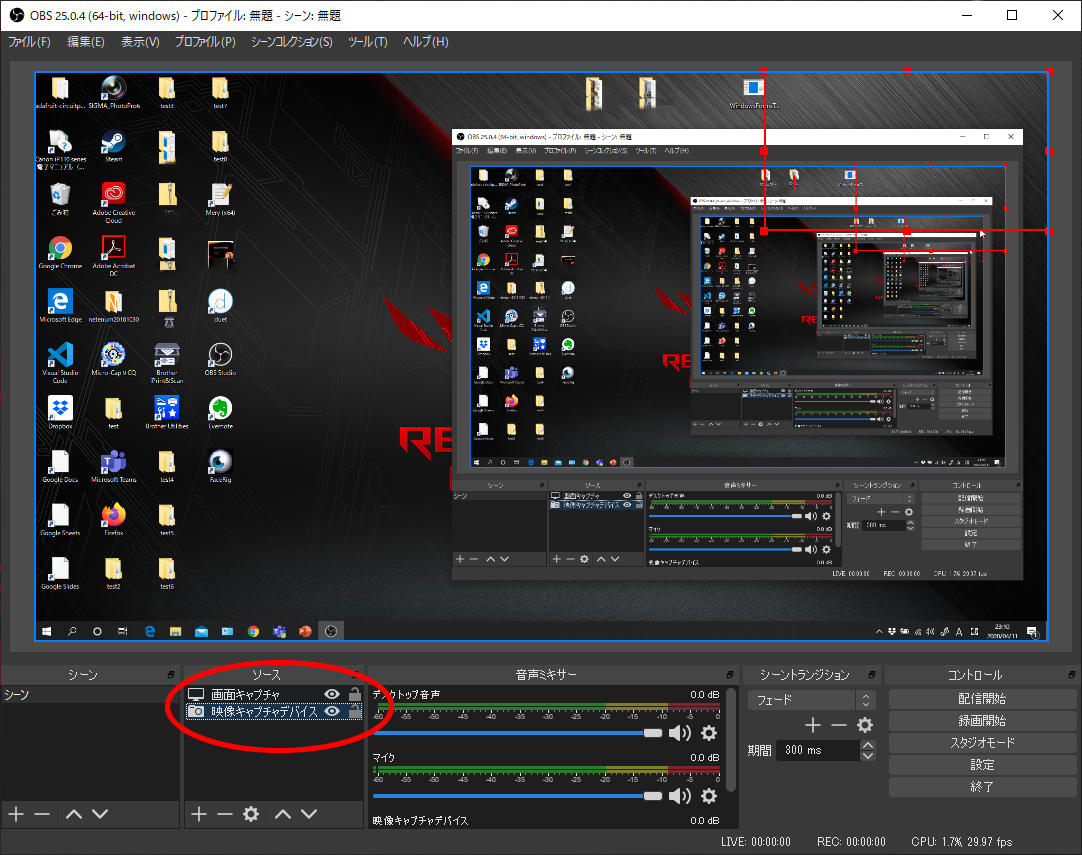Move the scene up with the arrow
Screen dimensions: 1082x855
74,814
